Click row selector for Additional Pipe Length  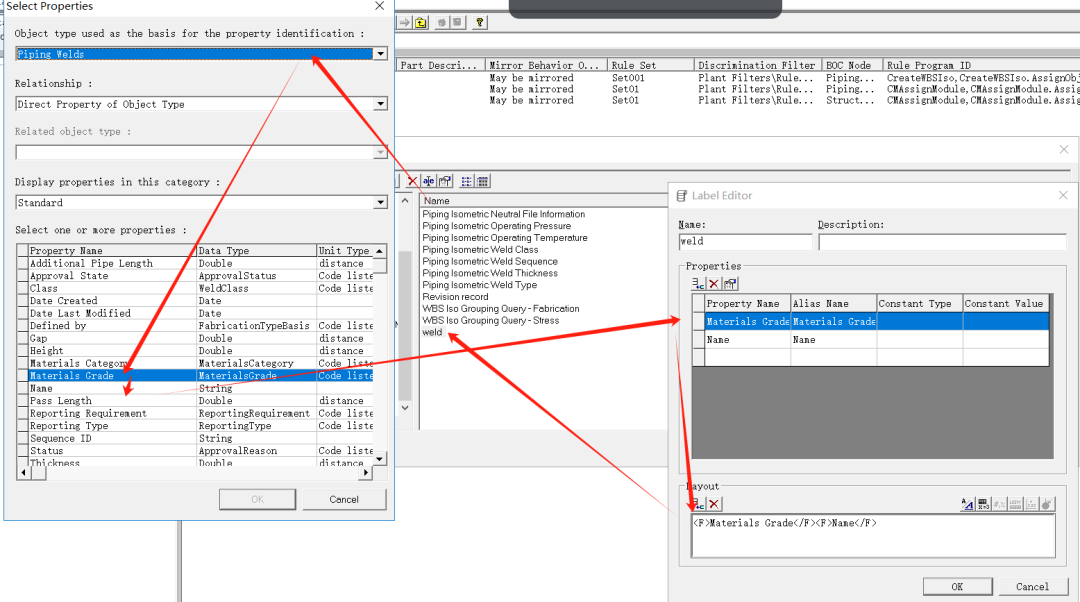click(x=22, y=263)
